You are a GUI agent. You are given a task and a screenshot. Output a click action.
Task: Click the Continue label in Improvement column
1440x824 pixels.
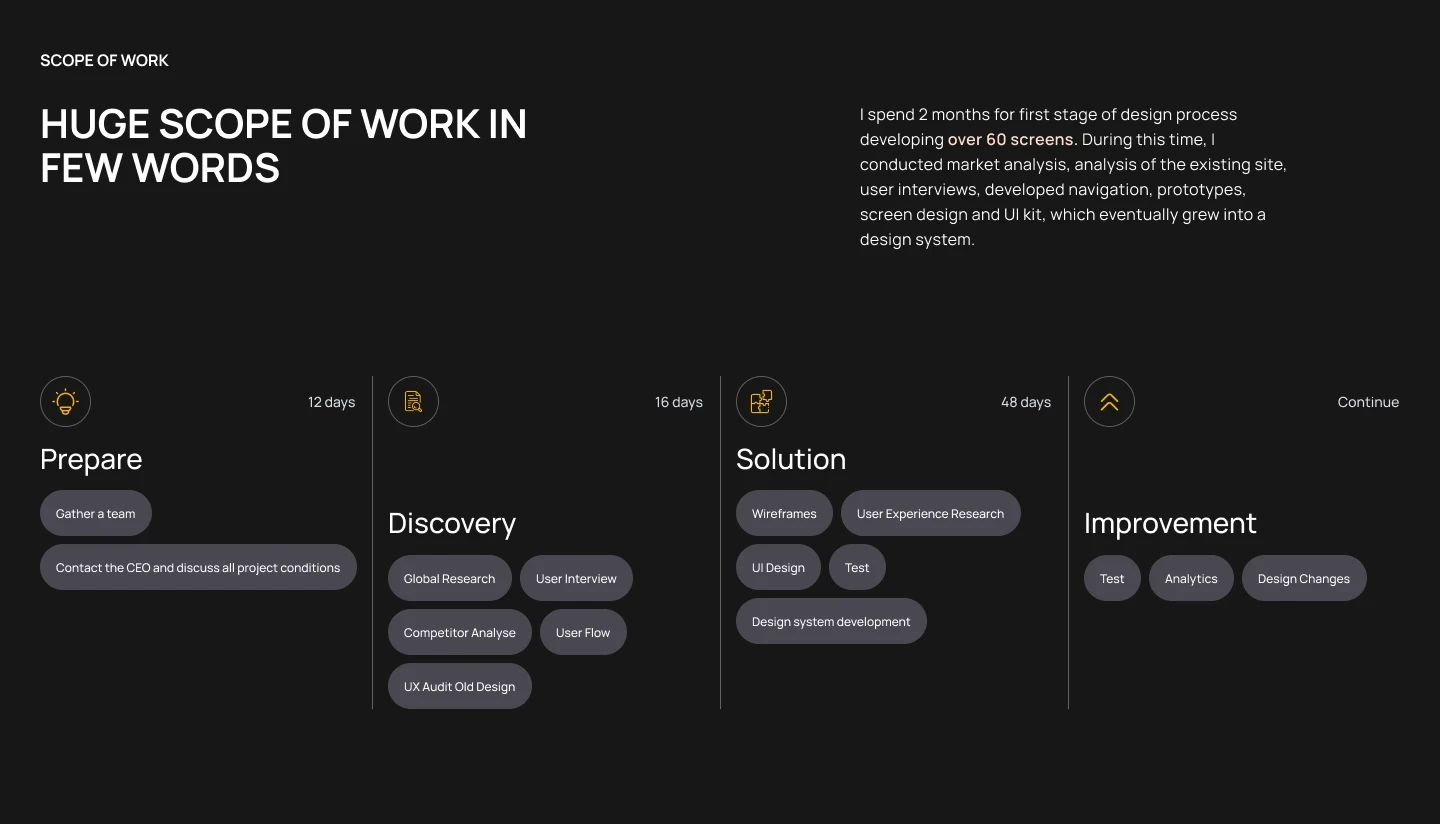1368,402
